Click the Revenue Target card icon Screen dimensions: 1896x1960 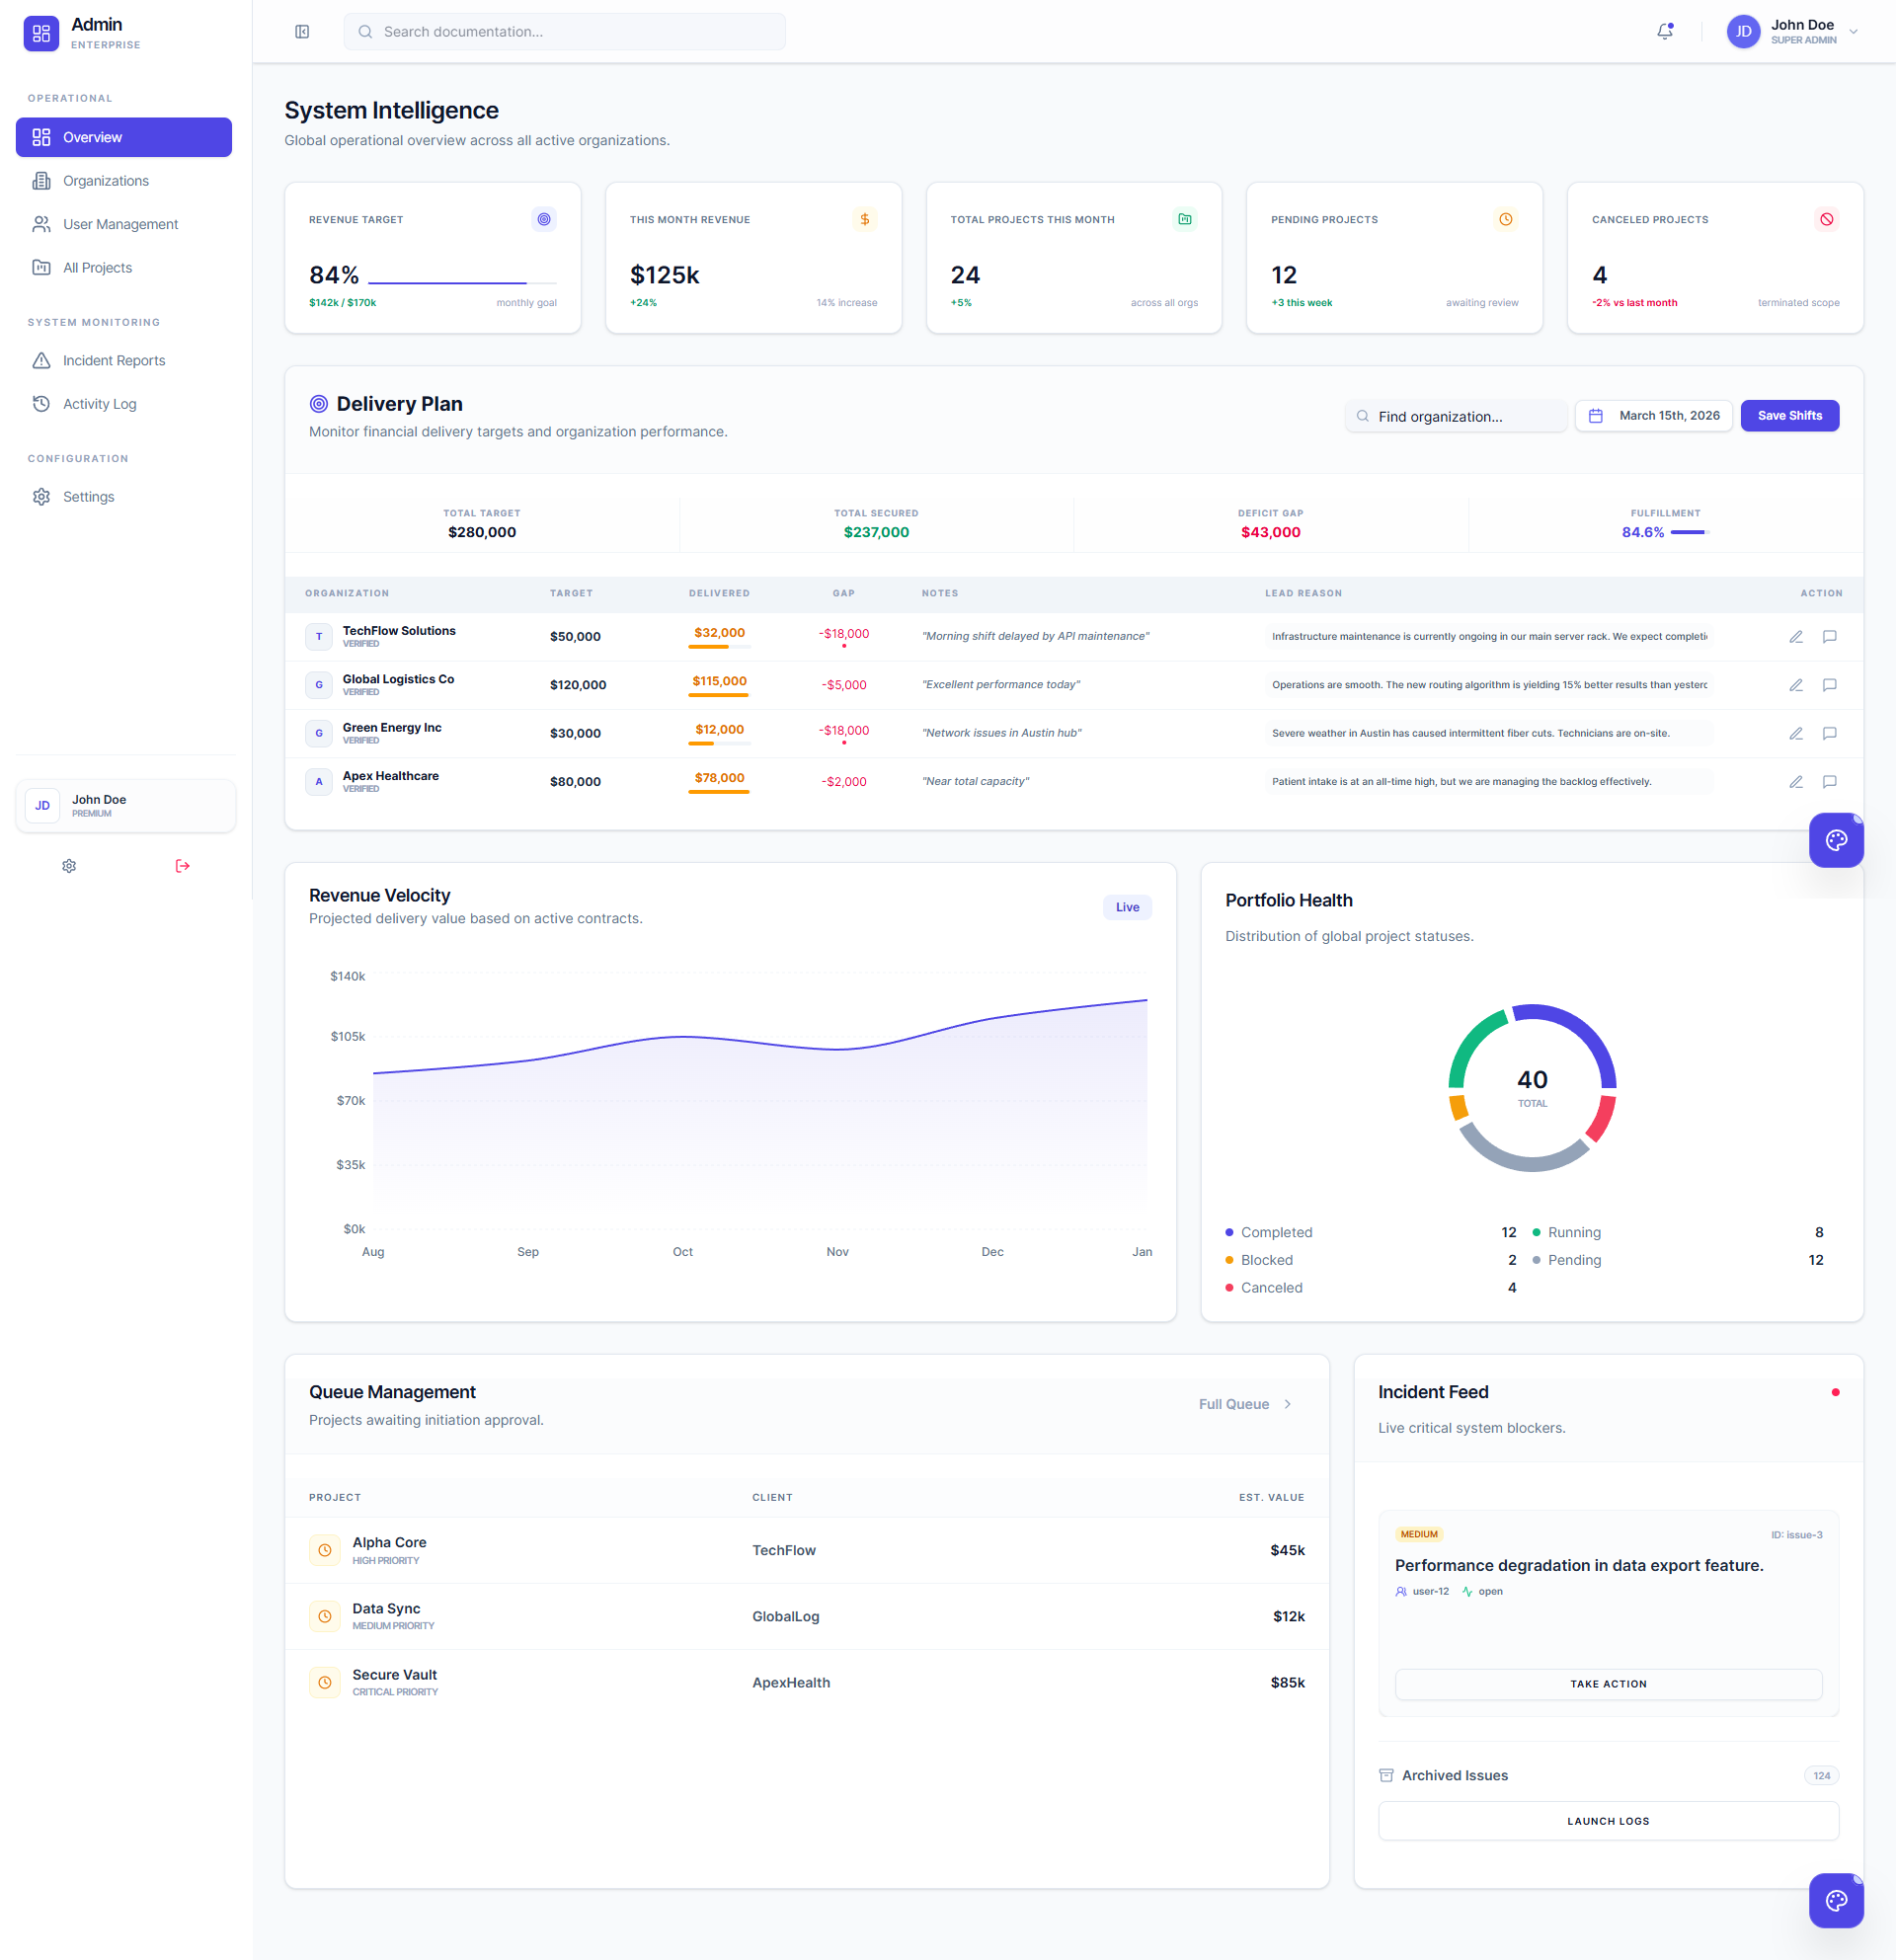(x=544, y=219)
